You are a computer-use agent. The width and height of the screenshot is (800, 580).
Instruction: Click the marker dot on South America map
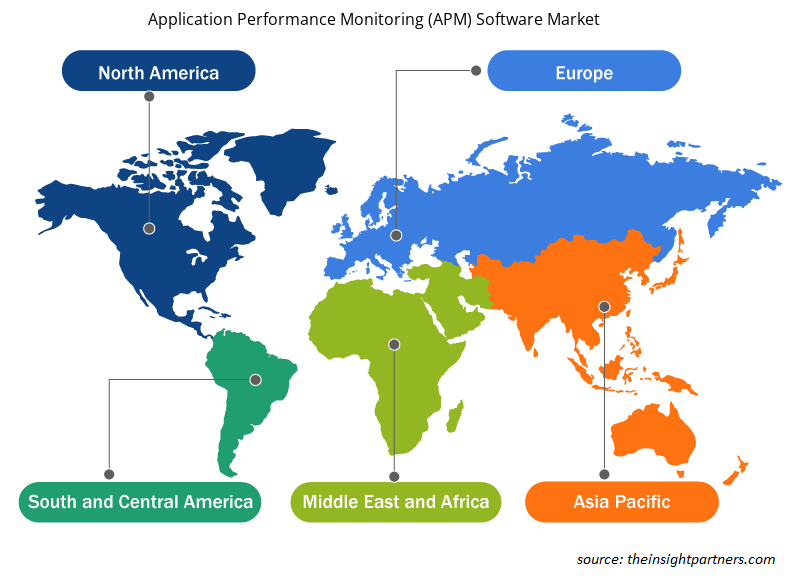click(x=256, y=380)
